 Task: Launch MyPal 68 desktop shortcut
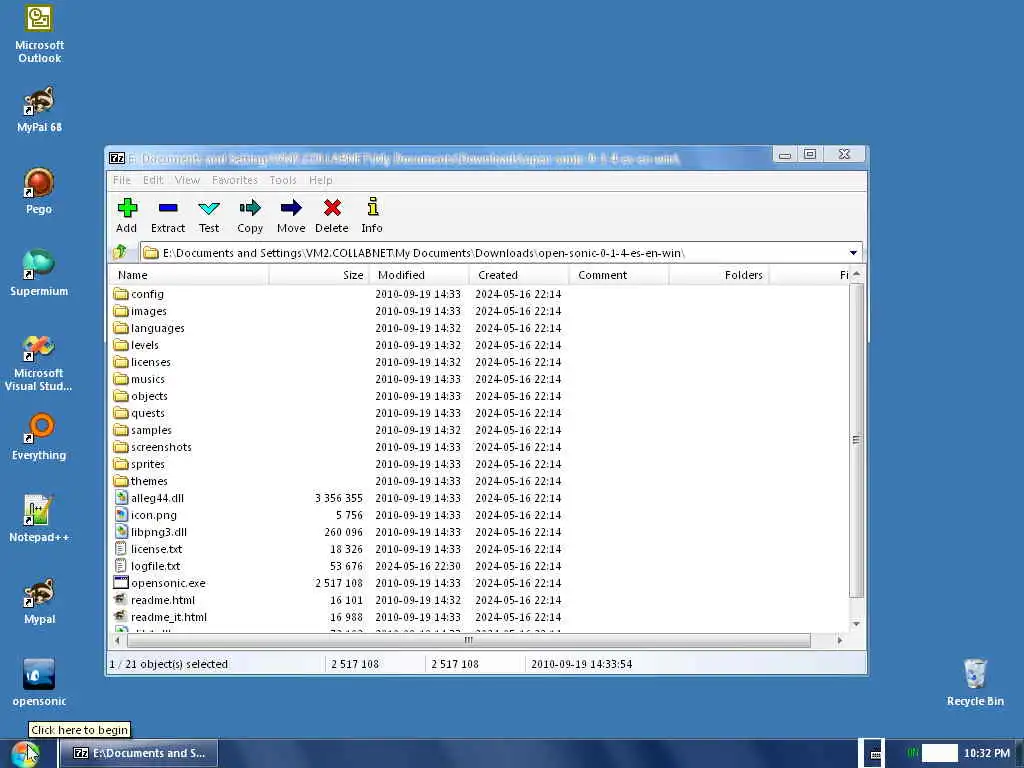pos(39,110)
